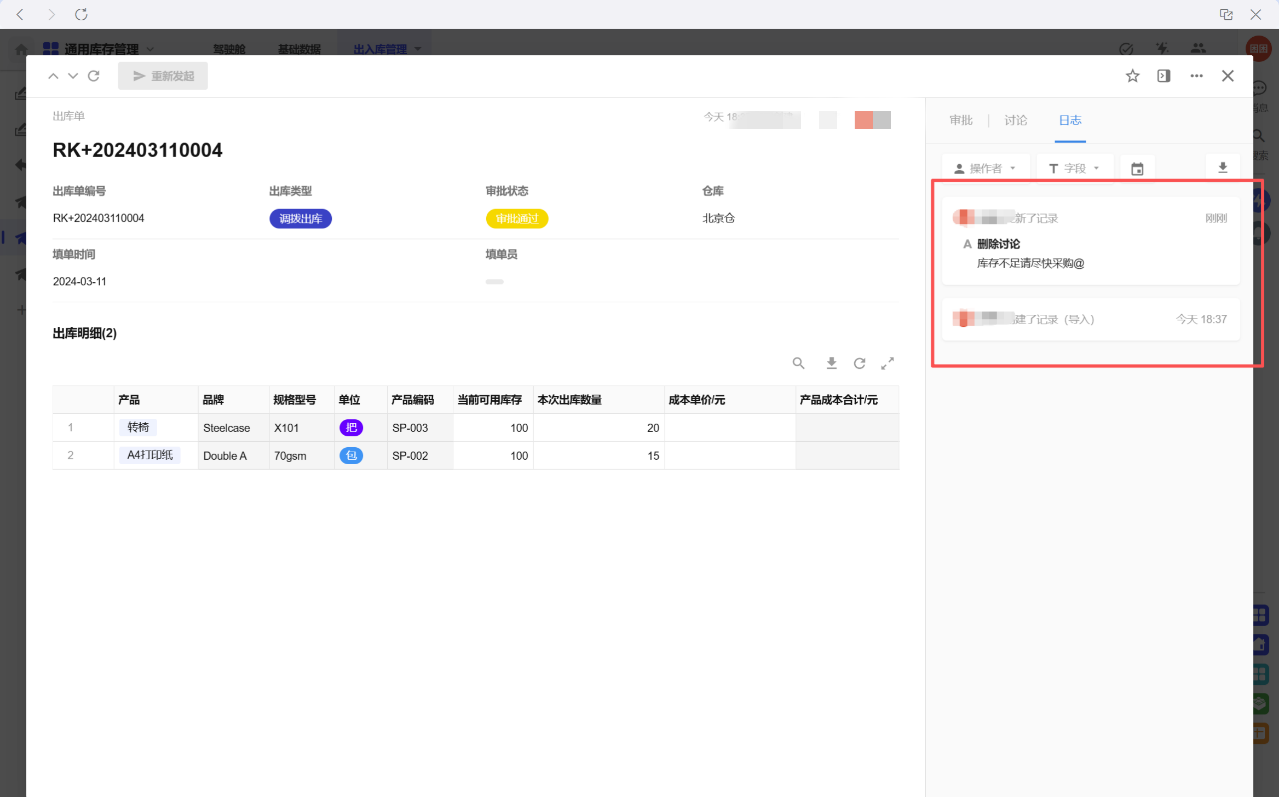Open the log date filter calendar

pos(1137,169)
